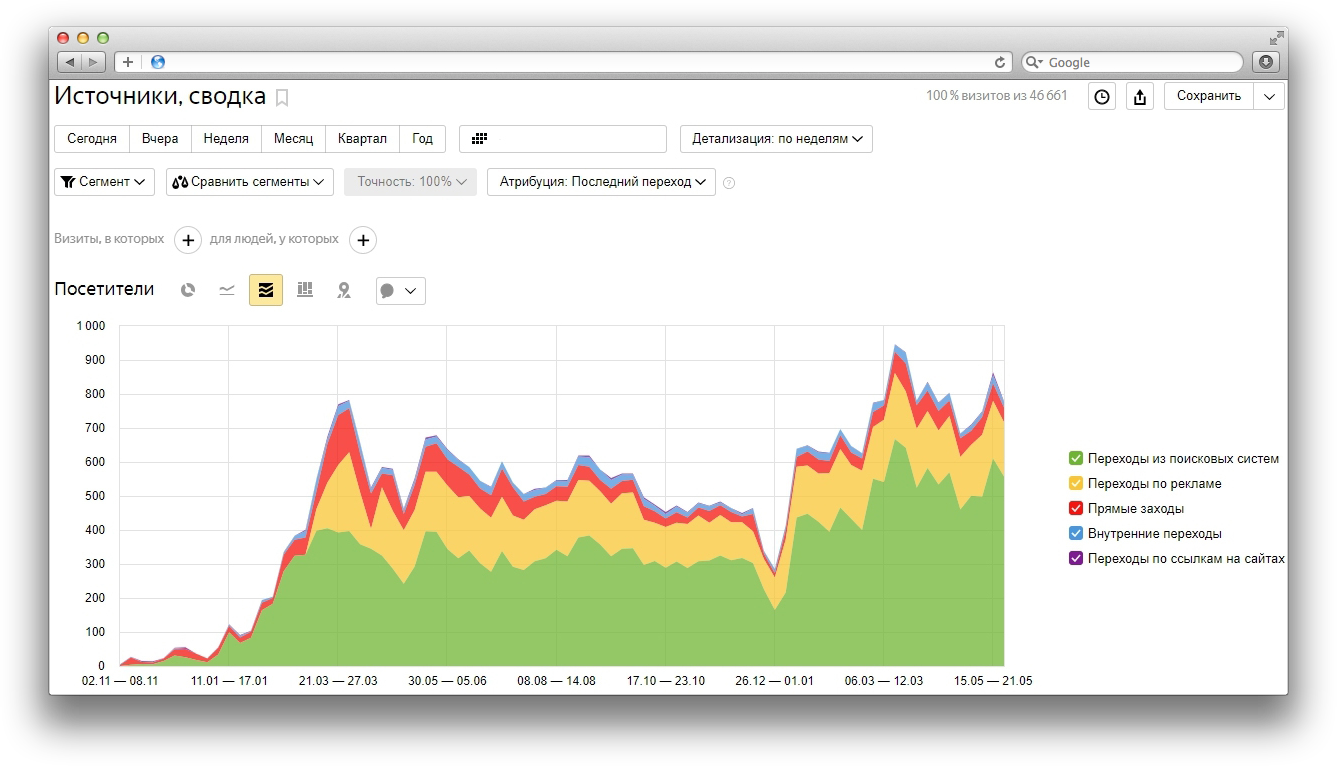1337x766 pixels.
Task: Click the bookmark icon beside report title
Action: [x=282, y=97]
